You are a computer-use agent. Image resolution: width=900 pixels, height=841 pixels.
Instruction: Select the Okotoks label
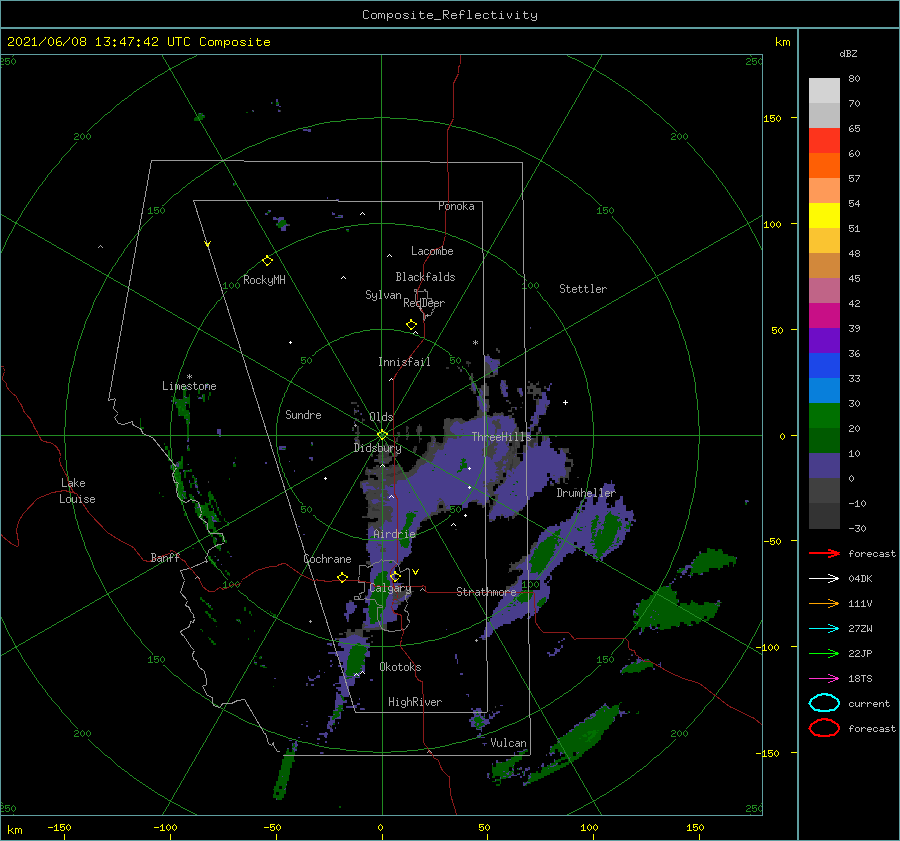tap(400, 667)
